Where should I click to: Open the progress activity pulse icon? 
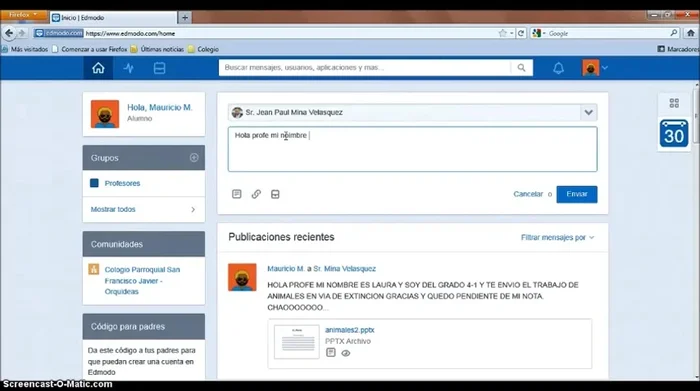(x=129, y=68)
